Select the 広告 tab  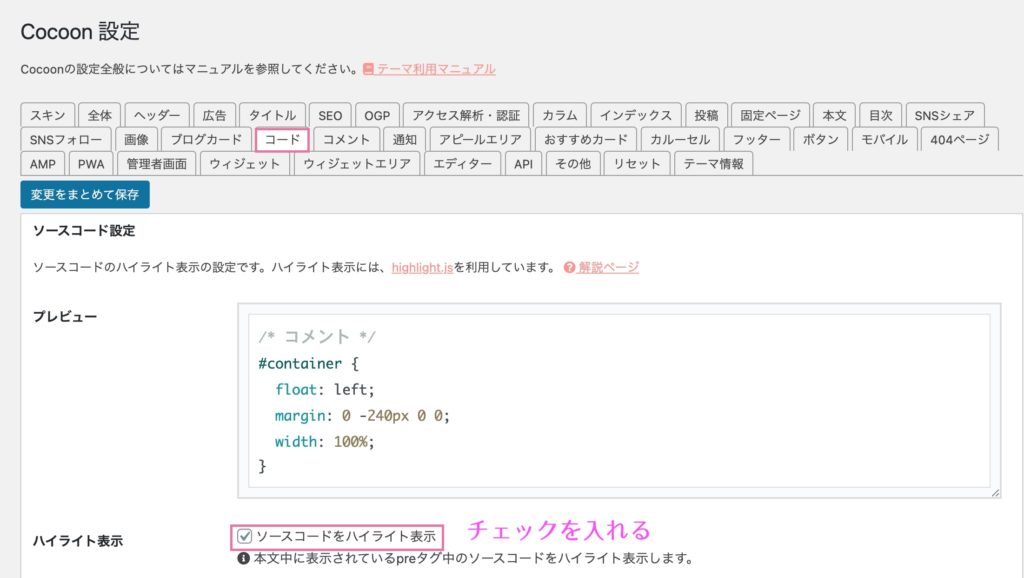click(214, 115)
